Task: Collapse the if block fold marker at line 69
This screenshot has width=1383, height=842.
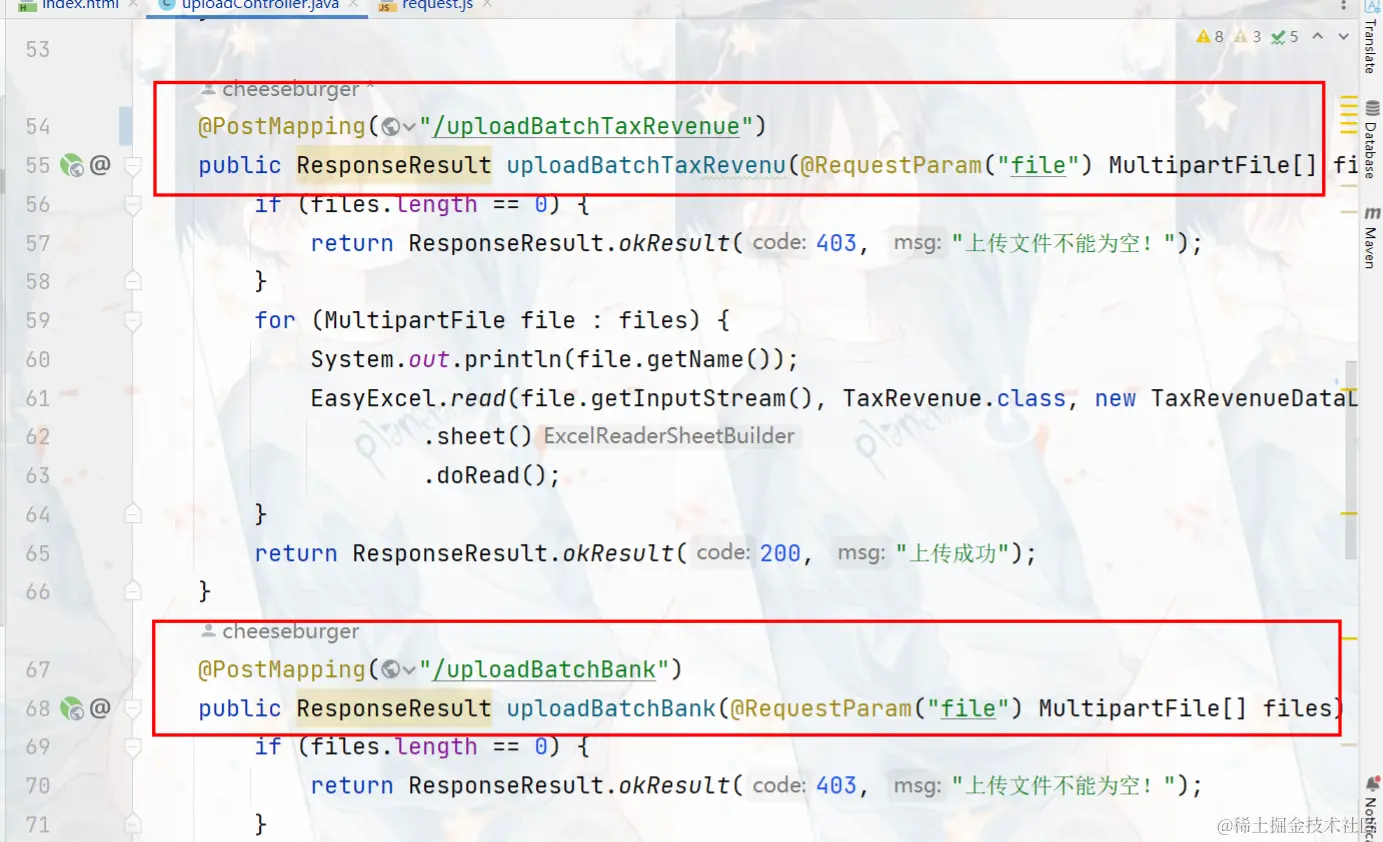Action: tap(133, 747)
